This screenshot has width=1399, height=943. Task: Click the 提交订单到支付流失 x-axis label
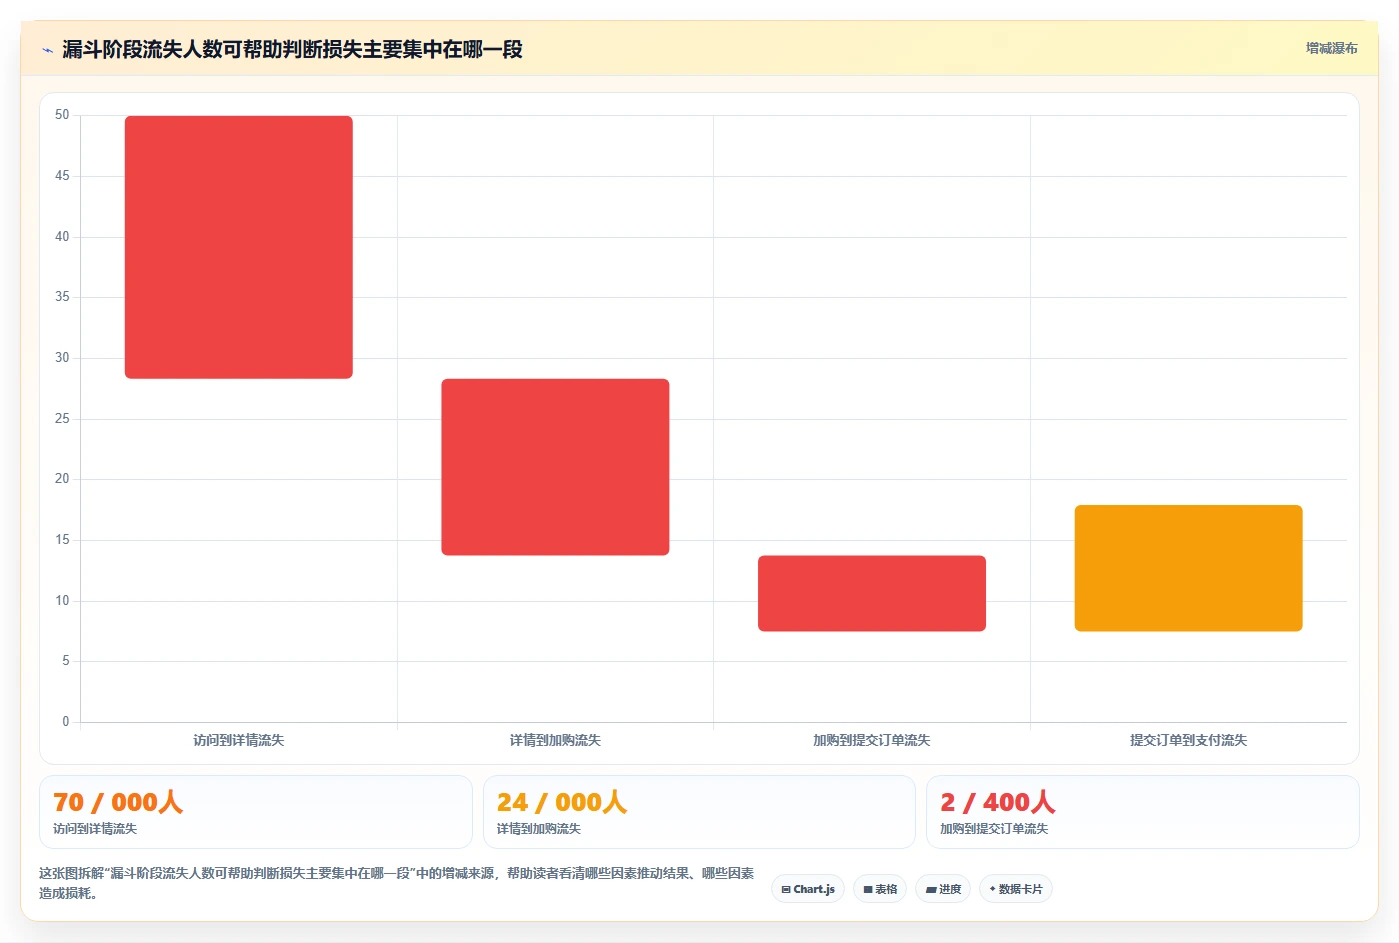pos(1188,740)
